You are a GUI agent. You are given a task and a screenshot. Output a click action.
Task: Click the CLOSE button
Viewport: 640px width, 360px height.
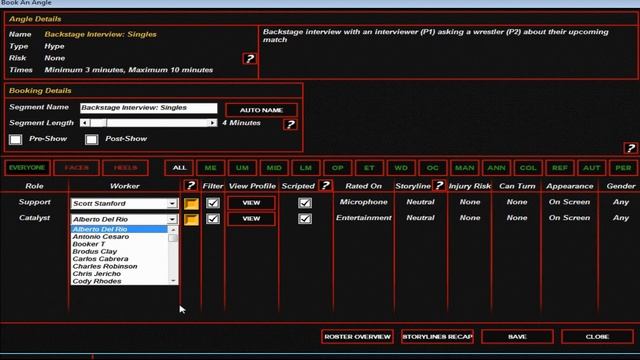coord(597,337)
